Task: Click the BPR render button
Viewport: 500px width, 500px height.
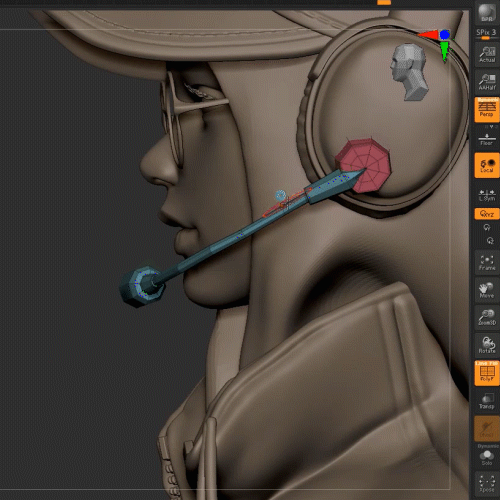Action: [x=487, y=13]
